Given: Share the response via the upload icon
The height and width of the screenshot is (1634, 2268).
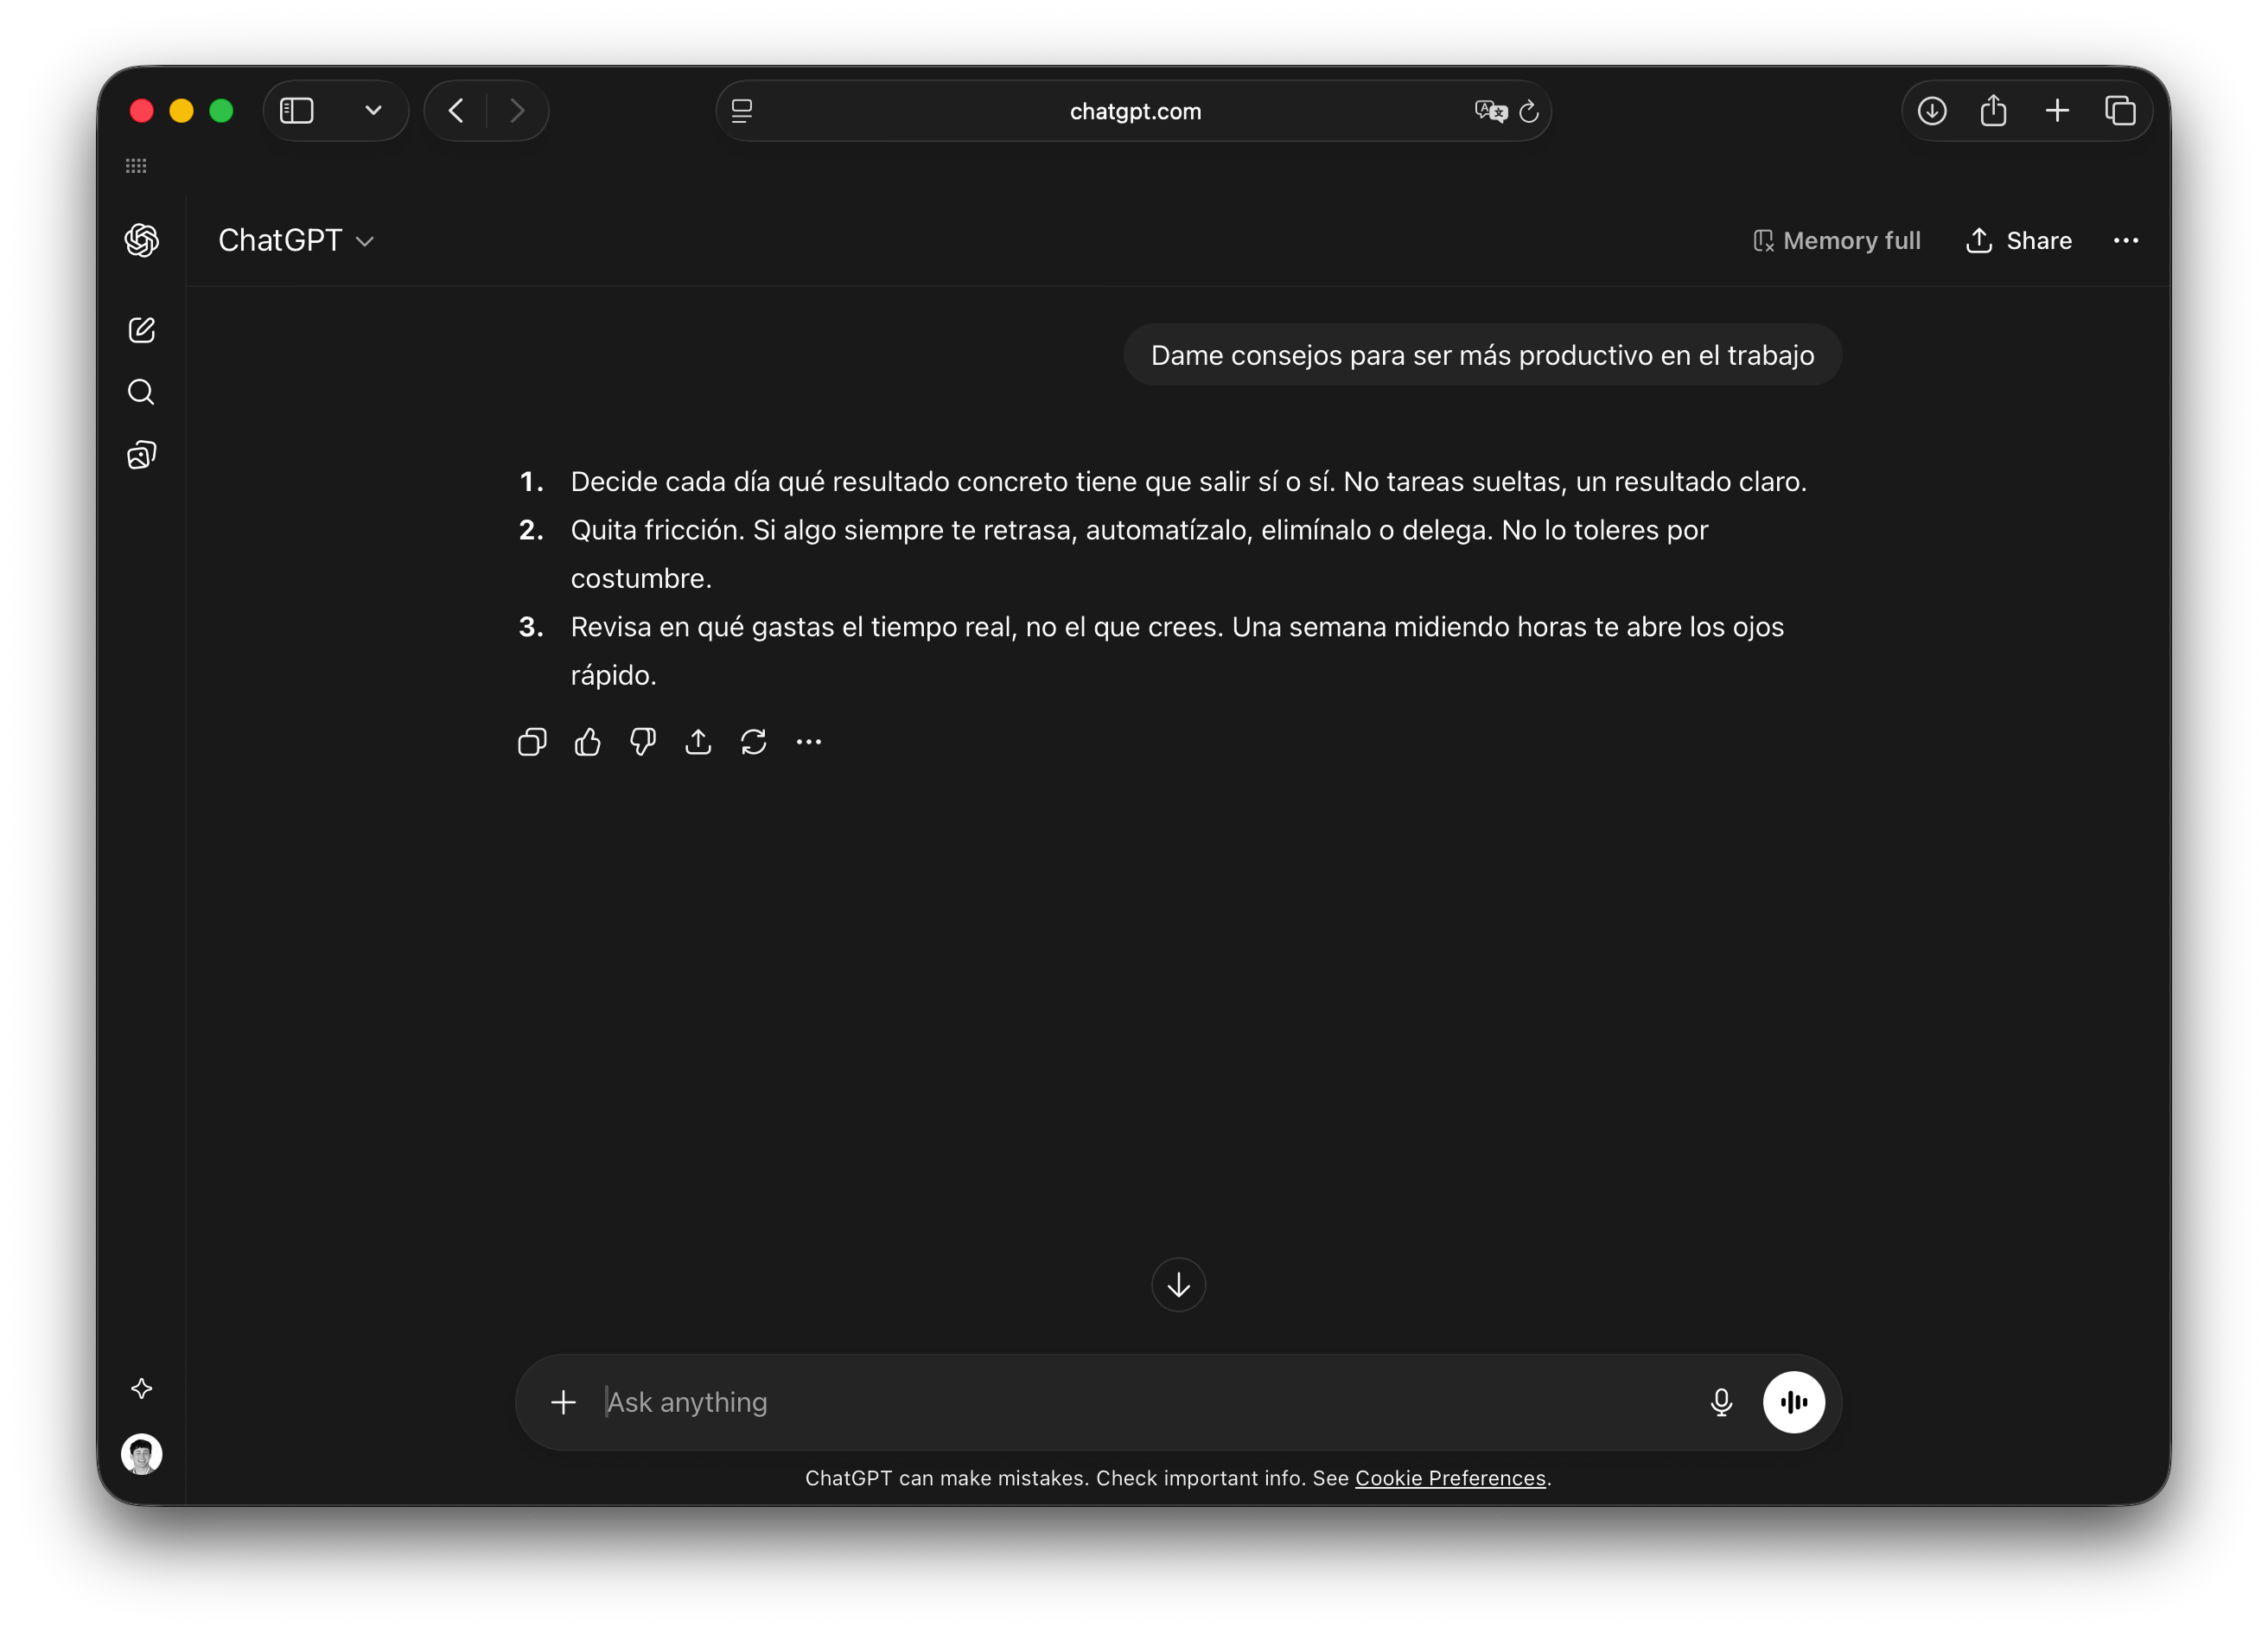Looking at the screenshot, I should click(x=698, y=741).
